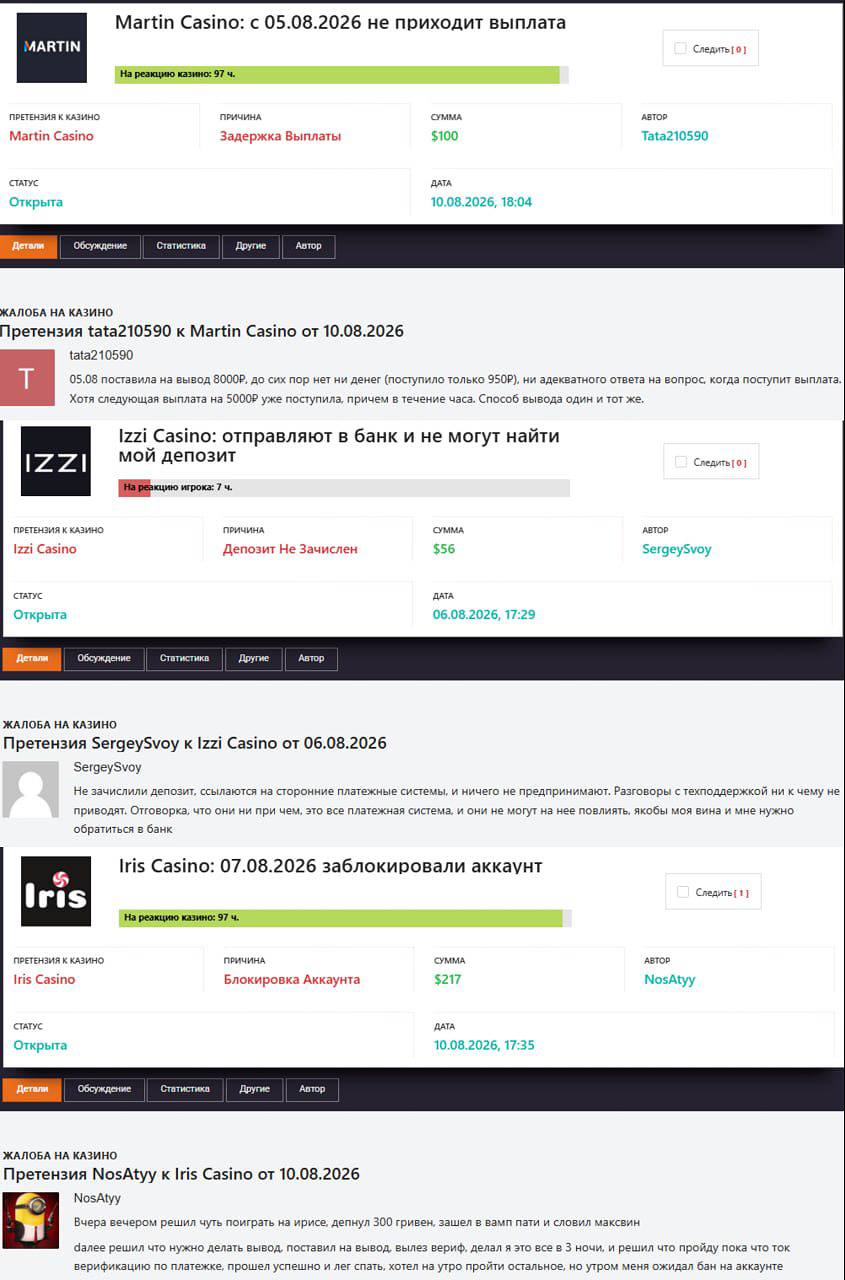Click Izzi player reaction progress bar
The width and height of the screenshot is (845, 1280).
pyautogui.click(x=344, y=488)
